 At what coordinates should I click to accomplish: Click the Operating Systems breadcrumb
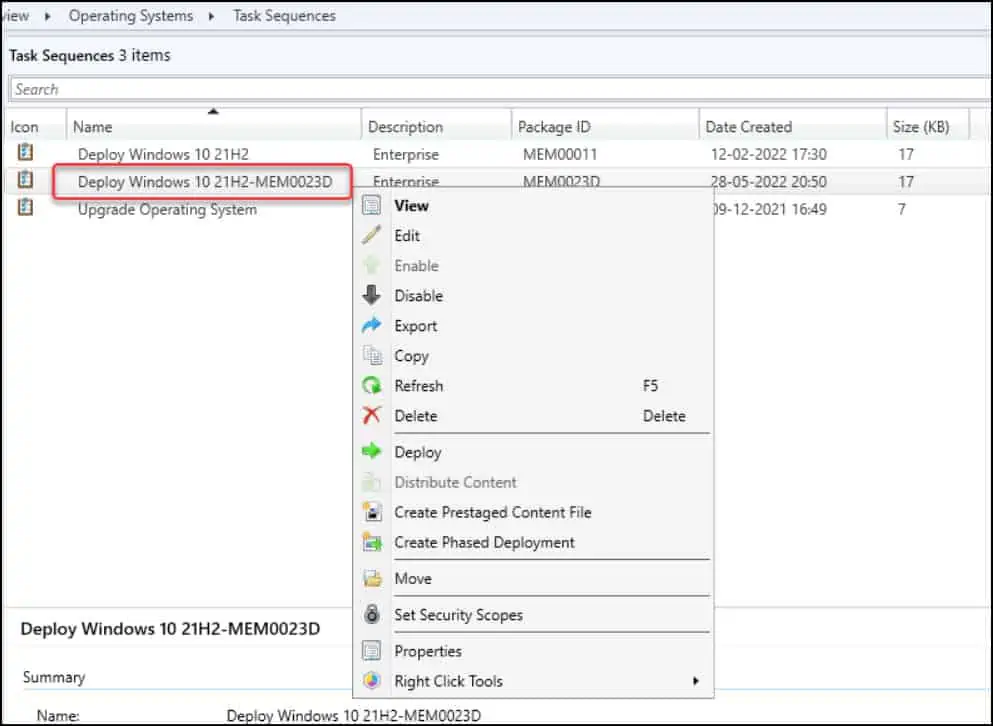[x=131, y=16]
